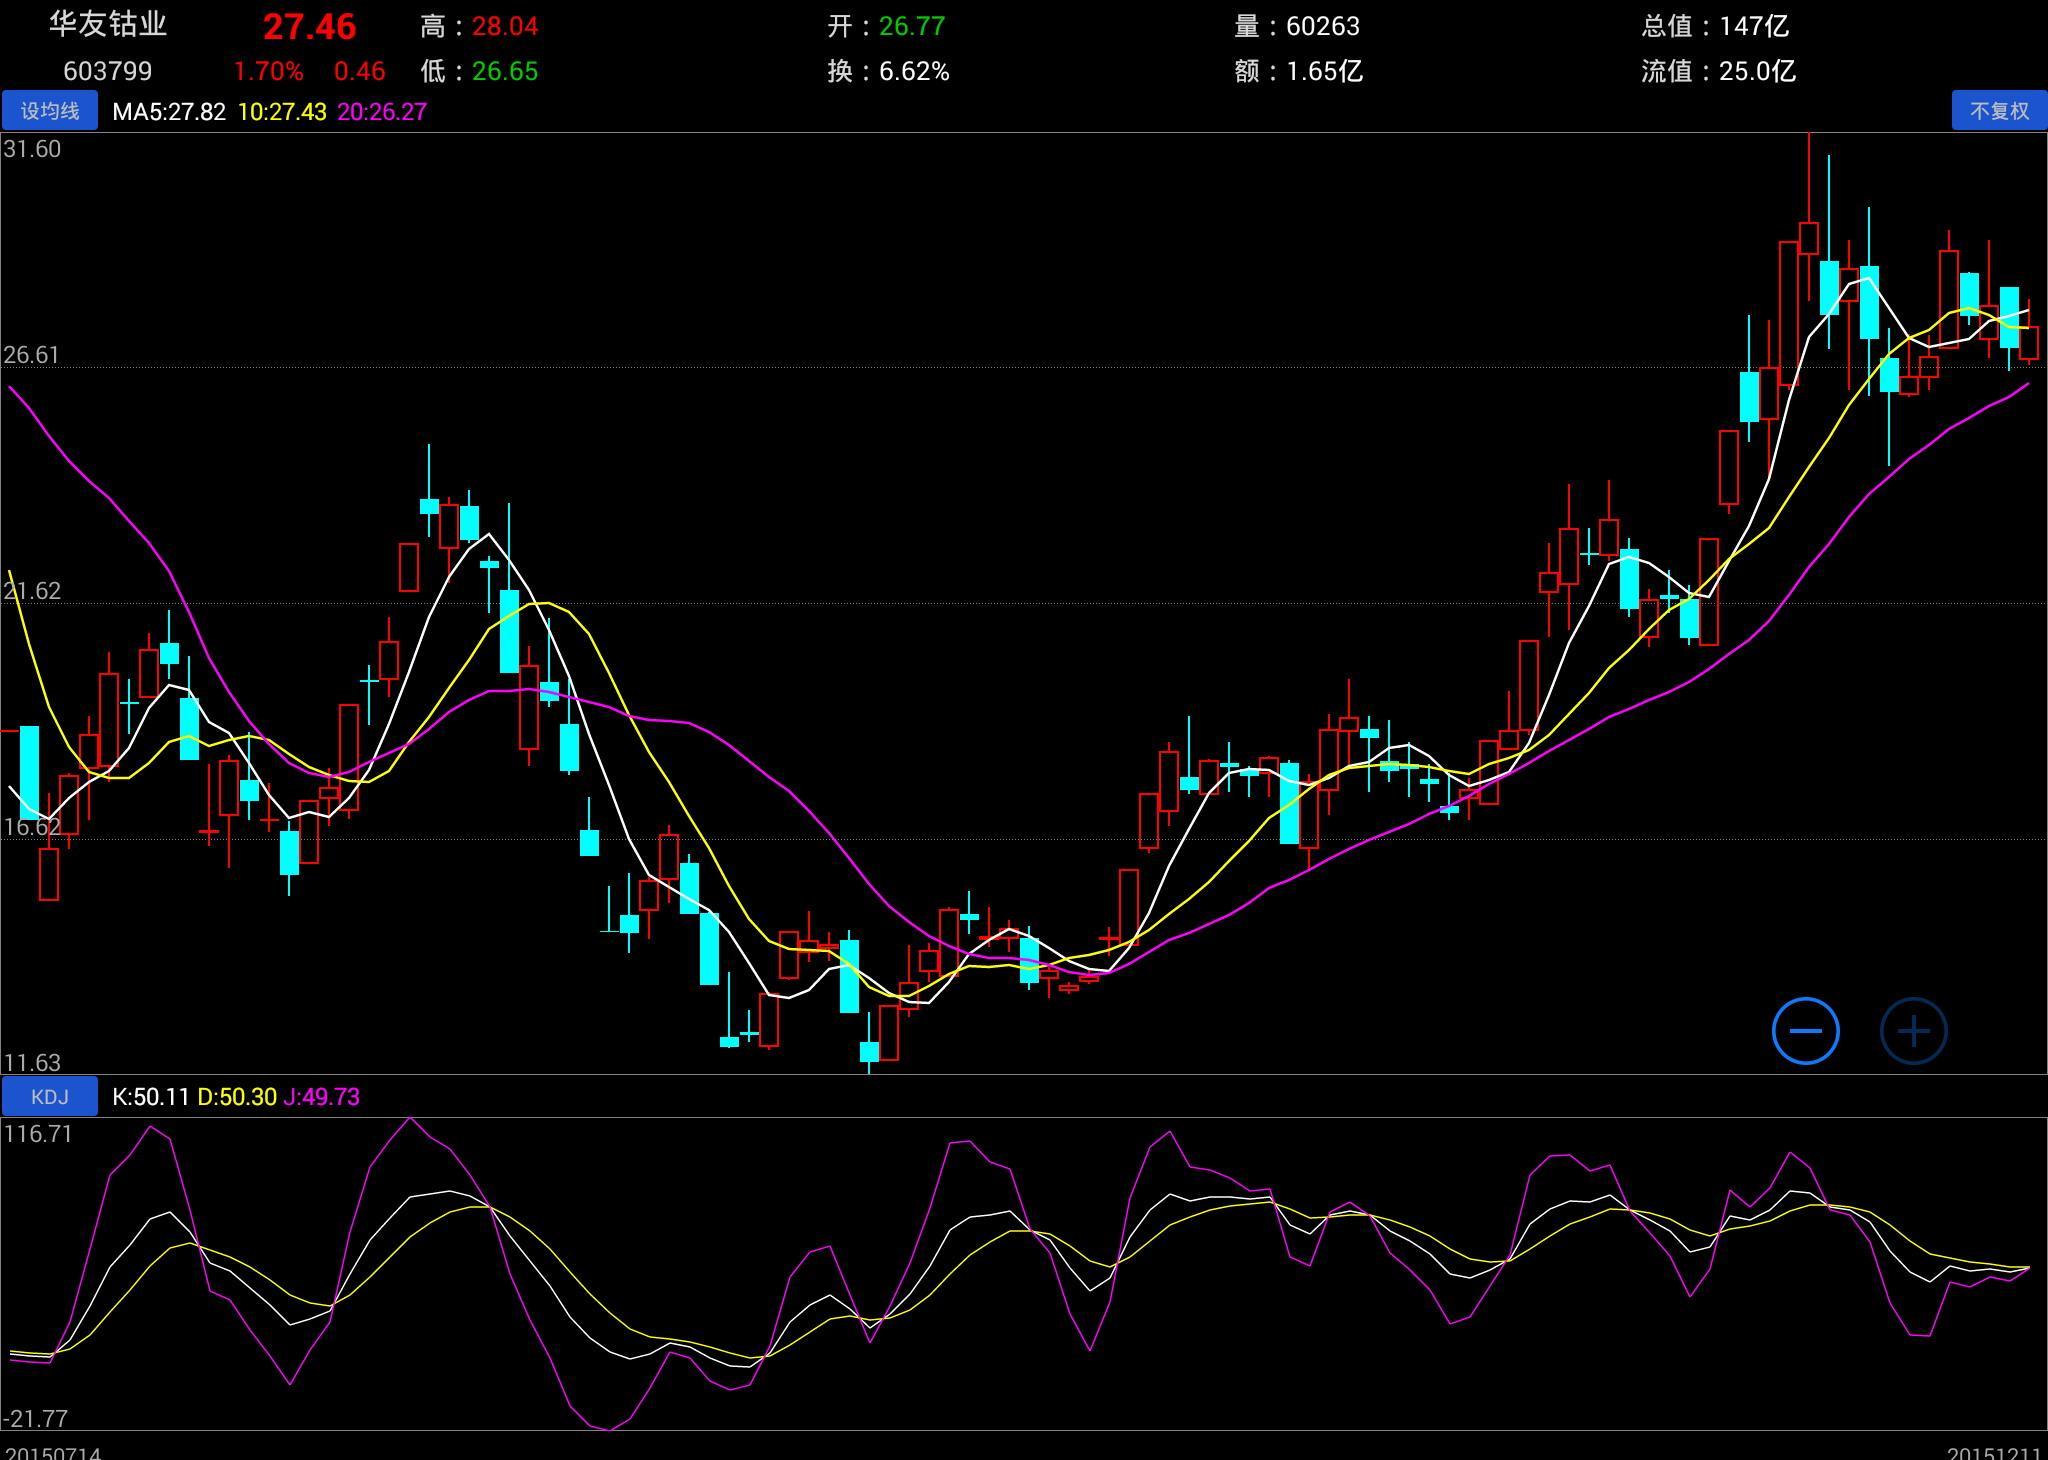Click the 116.71 KDJ axis label
The width and height of the screenshot is (2048, 1460).
38,1133
